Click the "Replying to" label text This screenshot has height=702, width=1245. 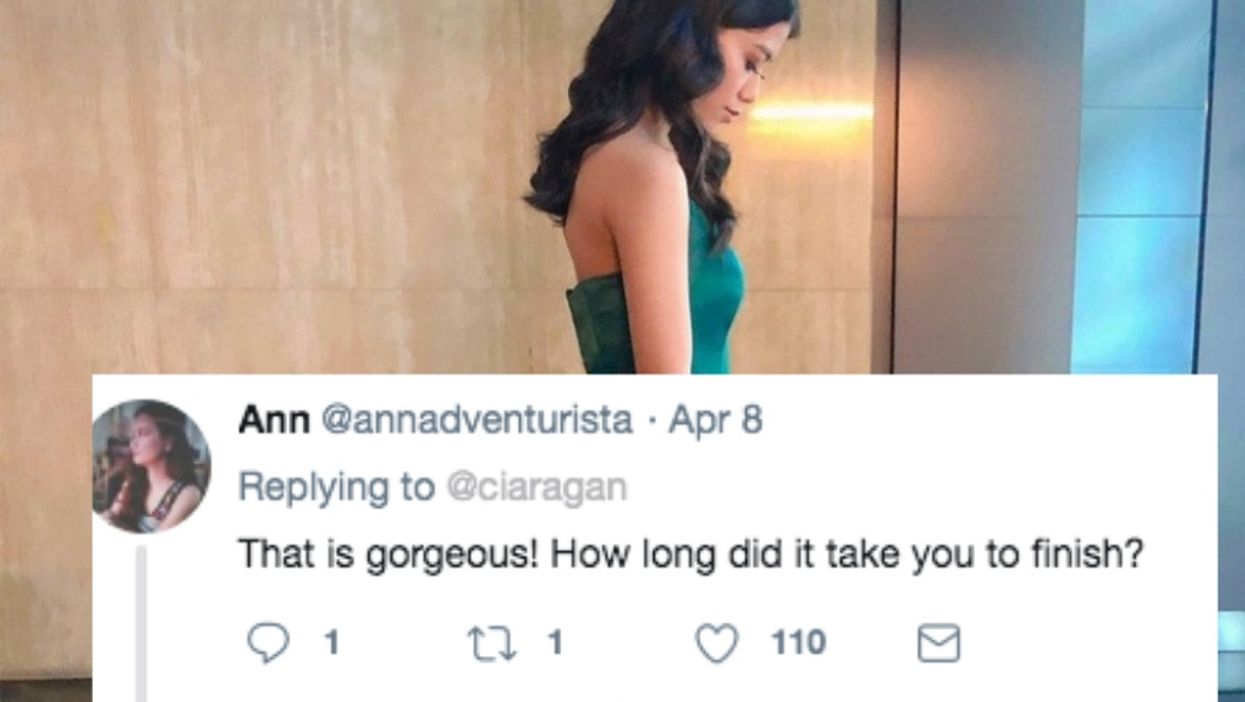[x=336, y=487]
